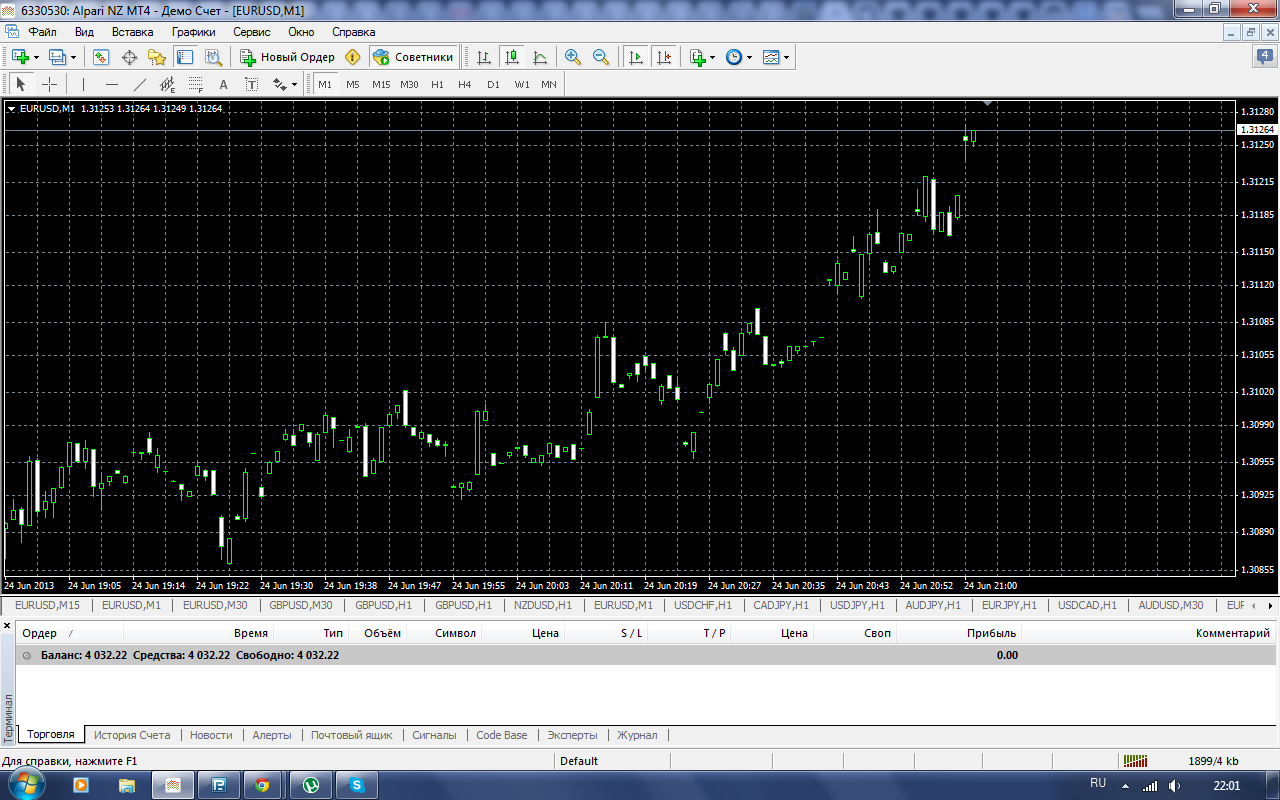This screenshot has width=1280, height=800.
Task: Open the История Счета terminal tab
Action: pyautogui.click(x=132, y=735)
